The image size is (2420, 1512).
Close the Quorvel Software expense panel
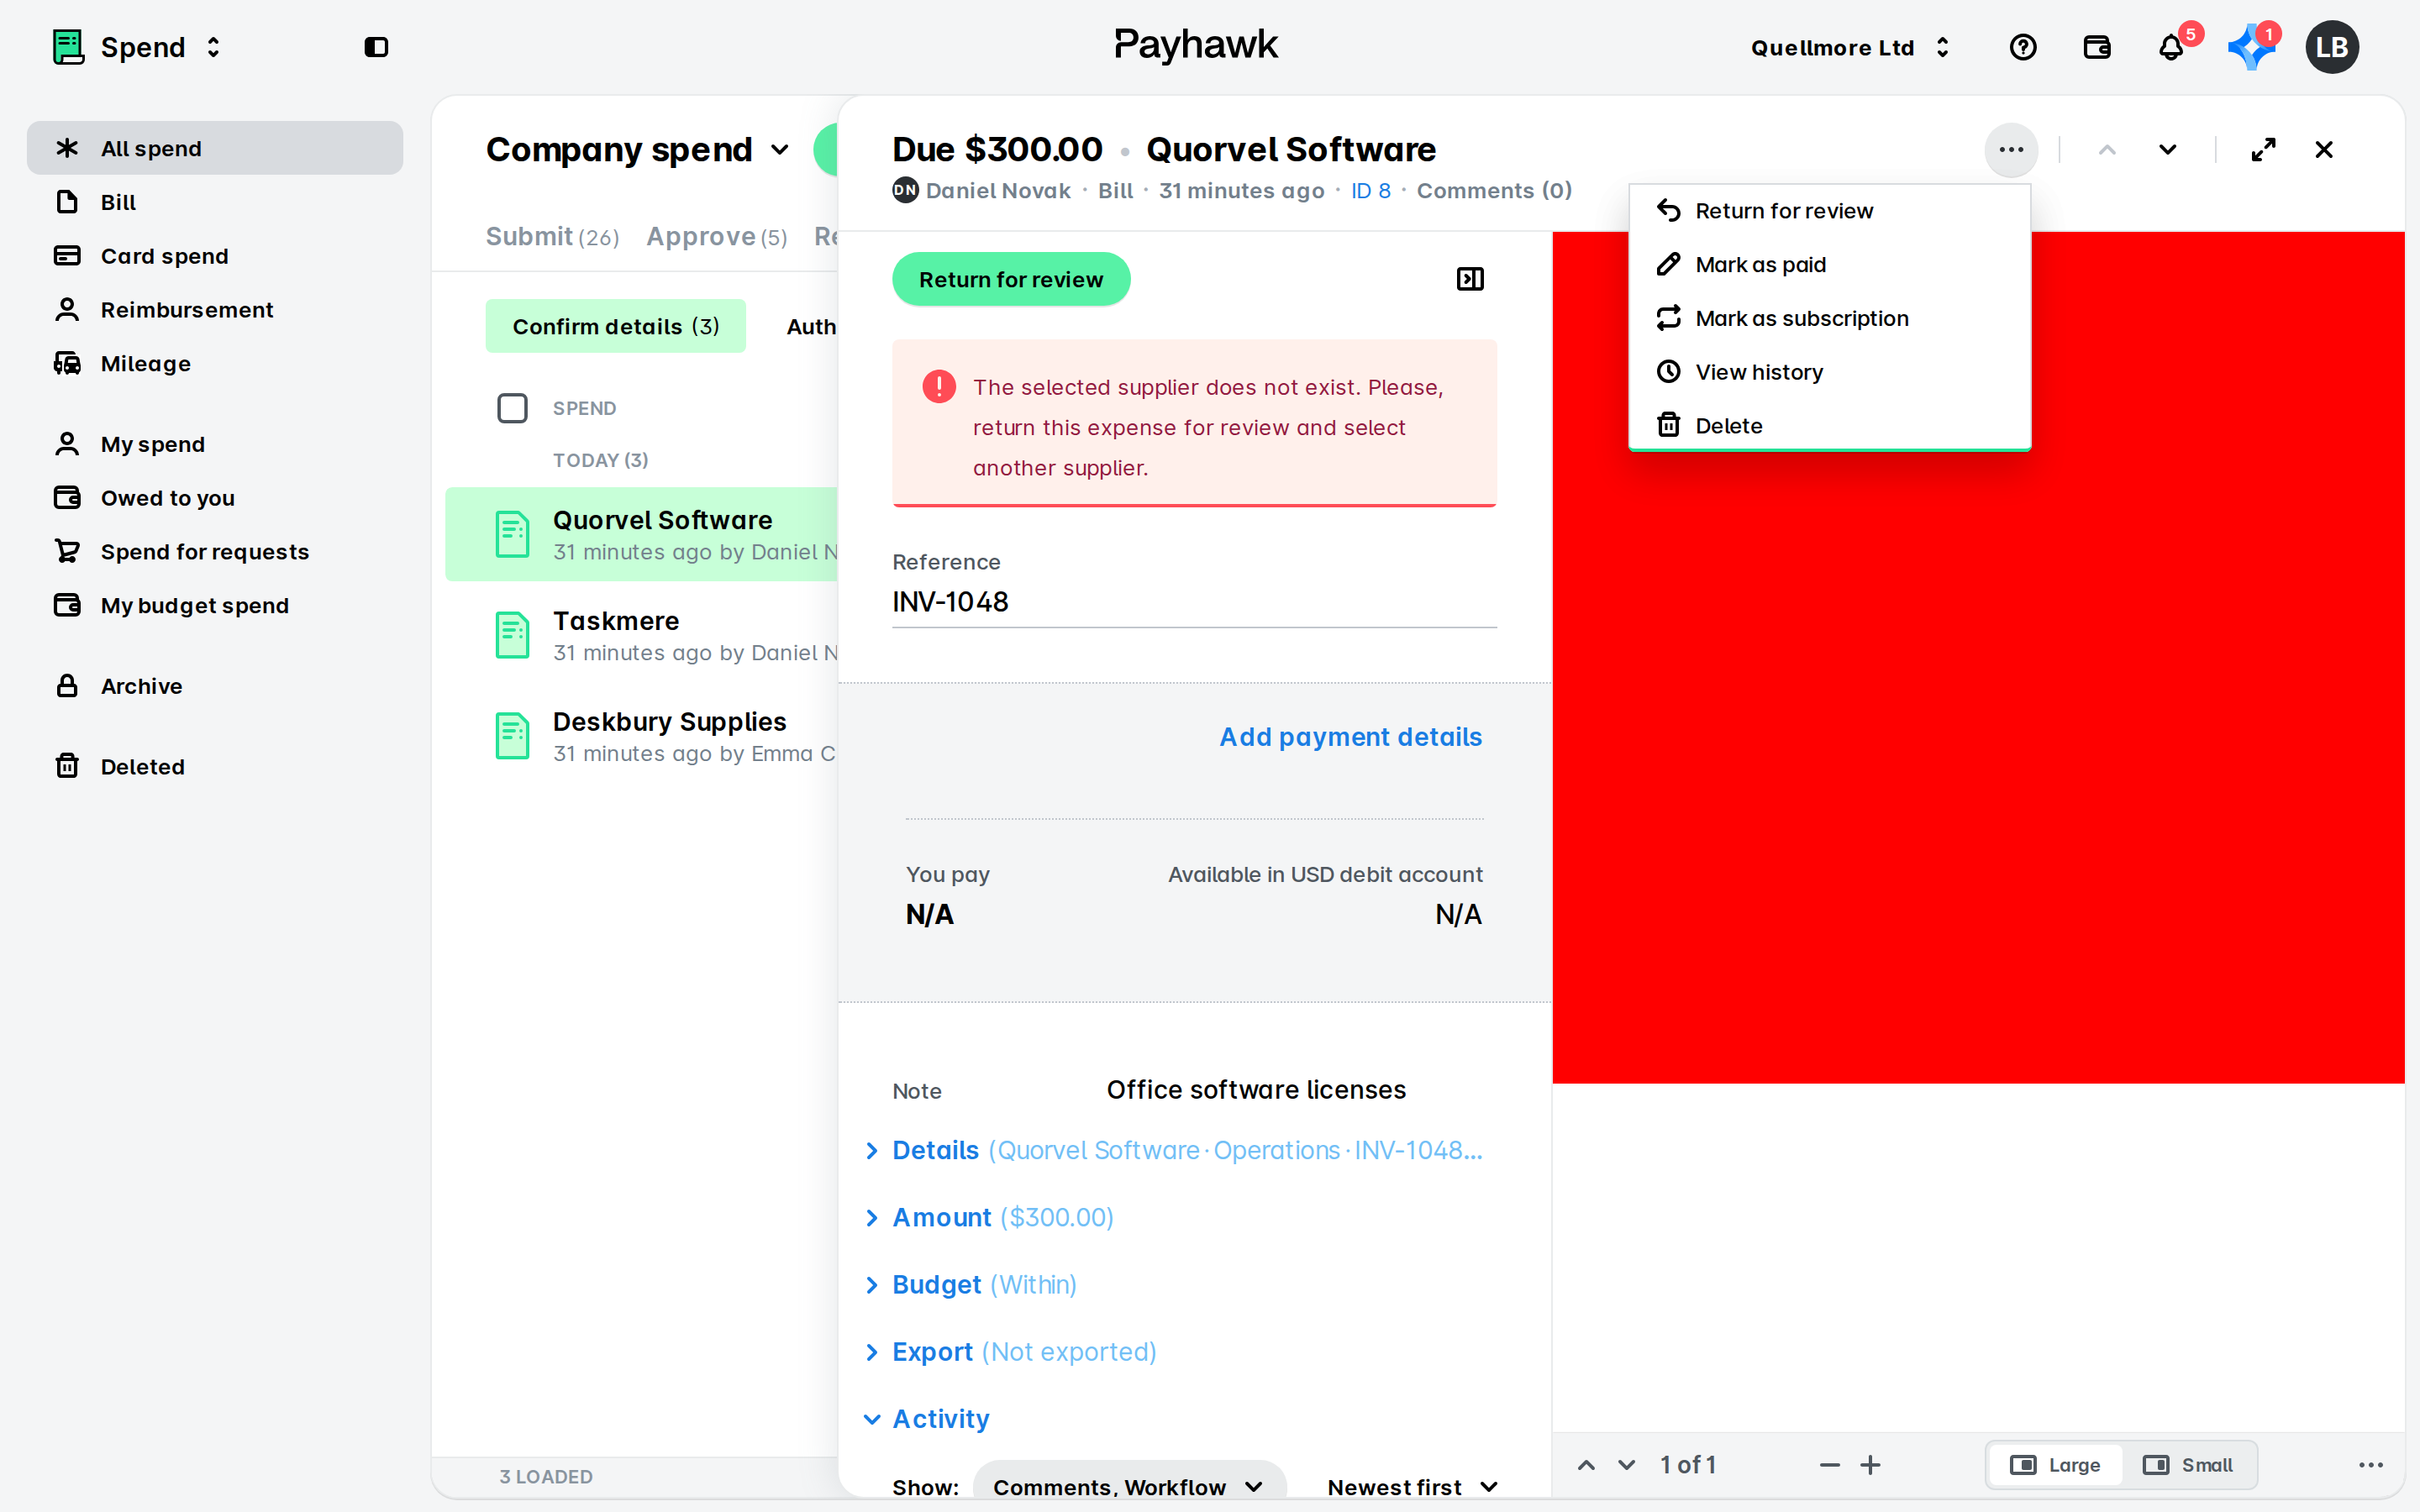pos(2323,150)
